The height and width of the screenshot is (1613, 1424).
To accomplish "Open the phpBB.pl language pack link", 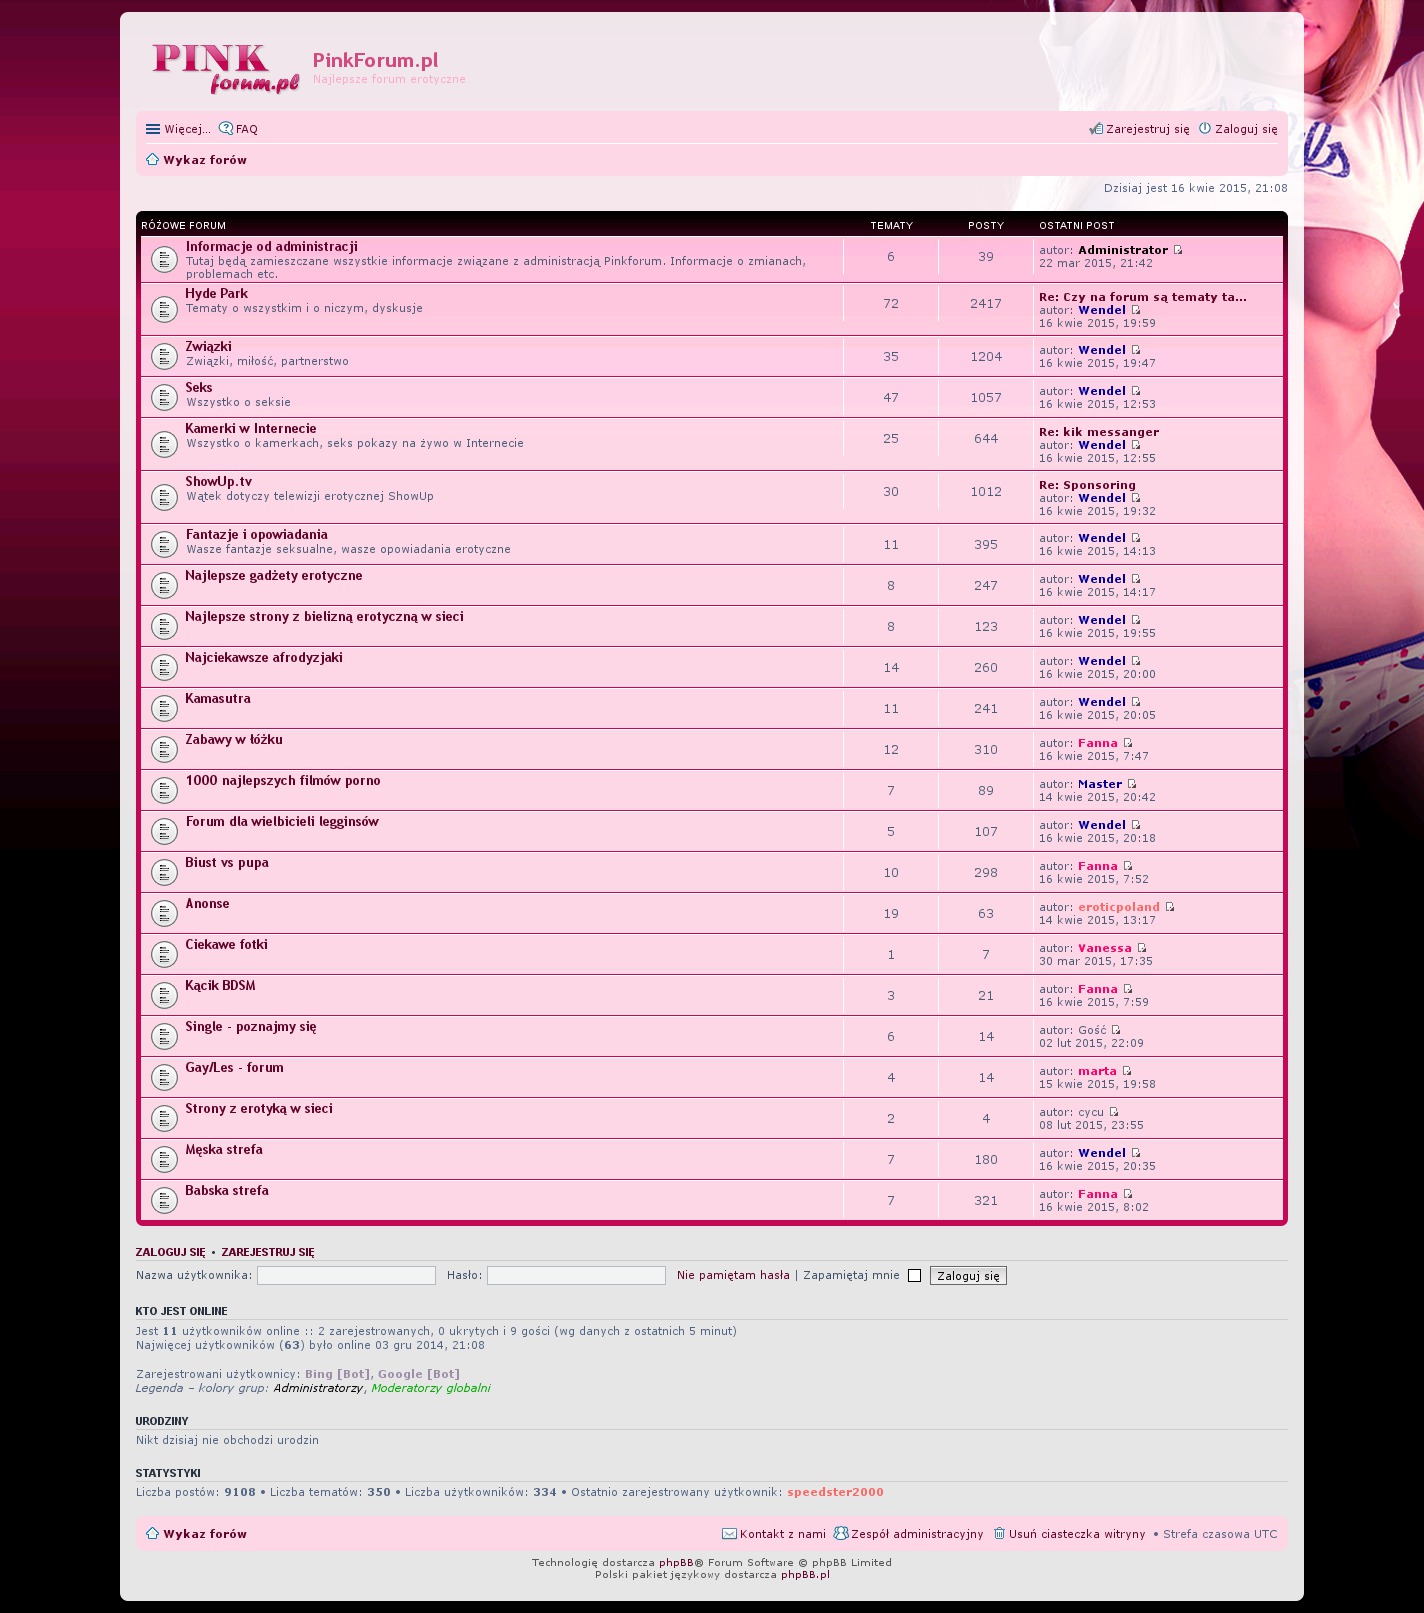I will point(805,1575).
